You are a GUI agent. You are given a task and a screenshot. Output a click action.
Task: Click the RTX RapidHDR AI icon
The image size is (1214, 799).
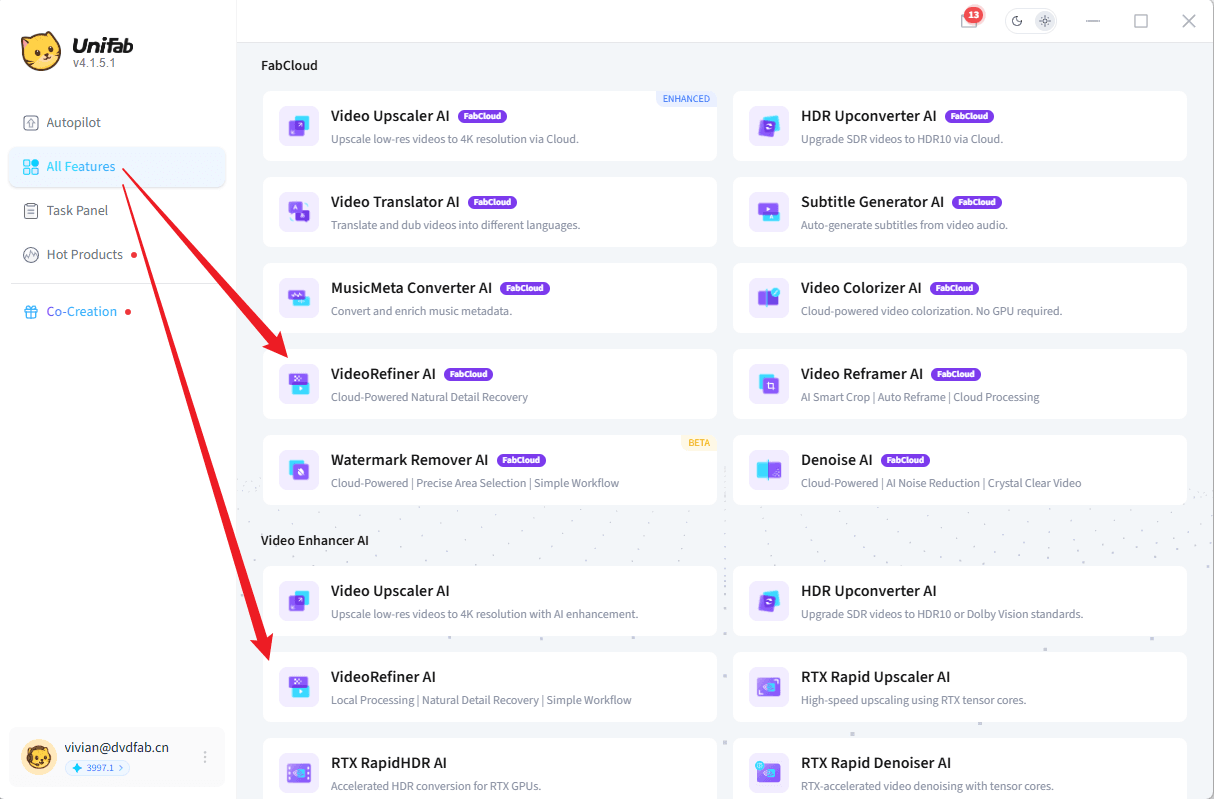point(299,773)
